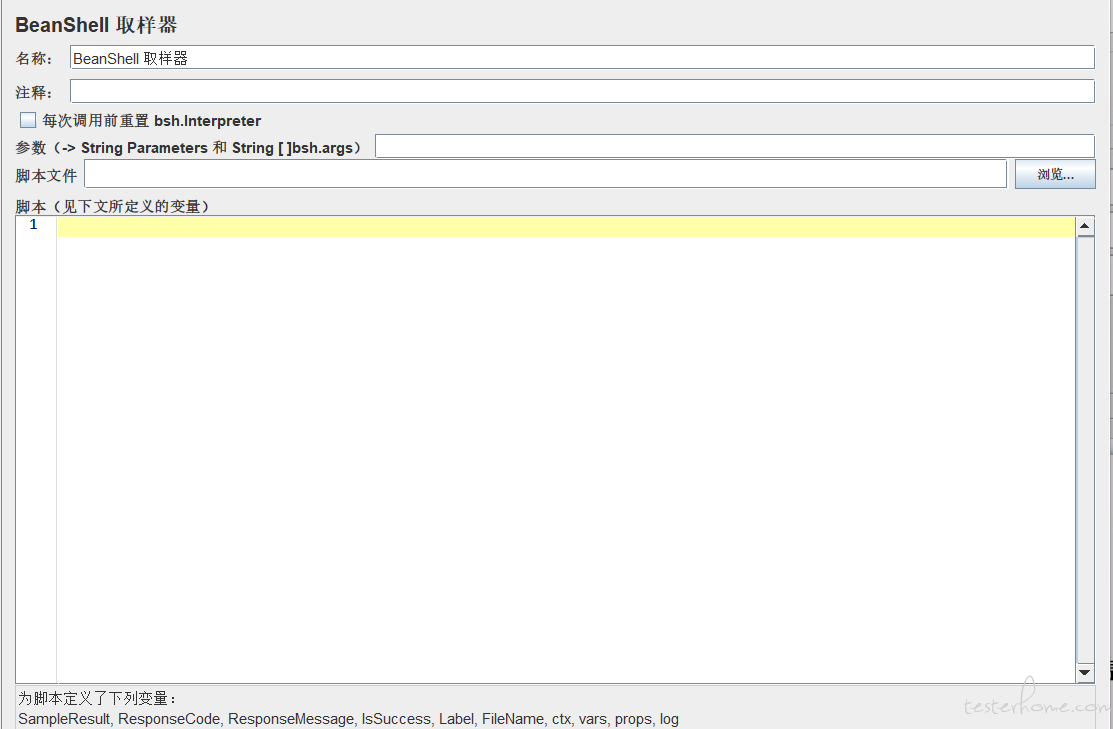Click the BeanShell 取样器 panel title

tap(96, 25)
